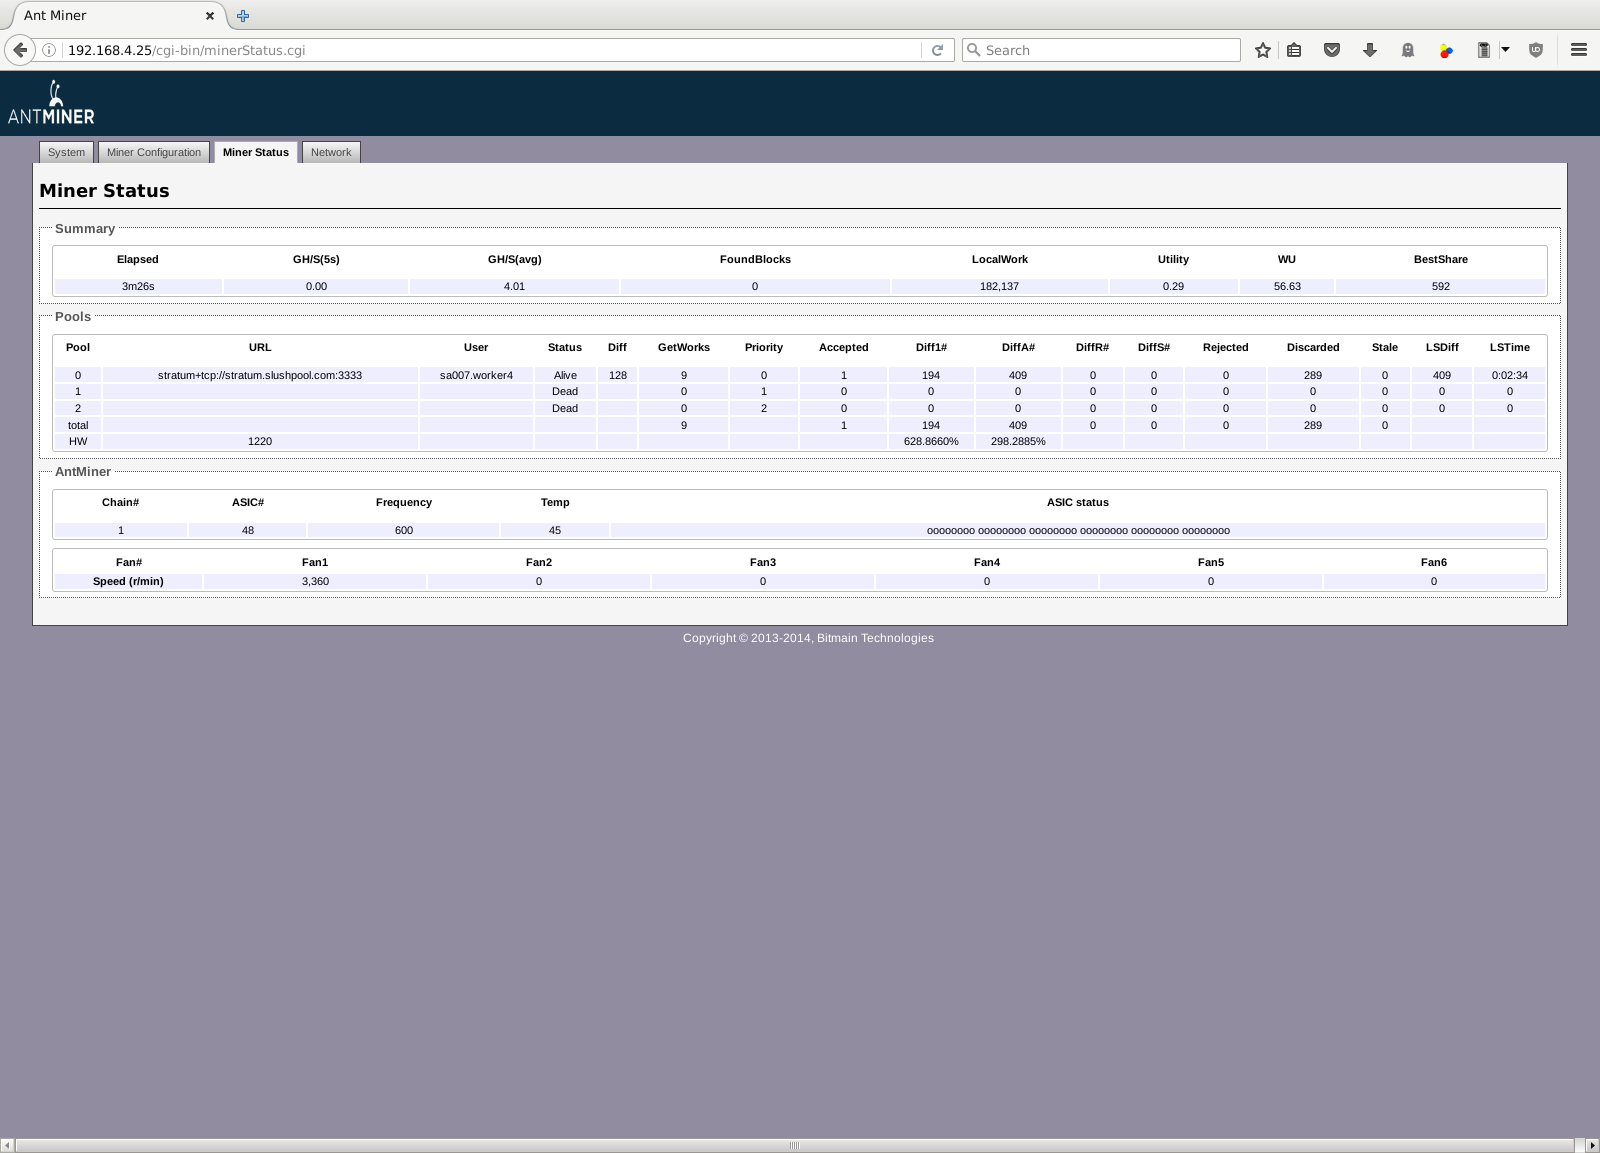Click the scrollbar left arrow
The width and height of the screenshot is (1600, 1153).
pyautogui.click(x=8, y=1145)
